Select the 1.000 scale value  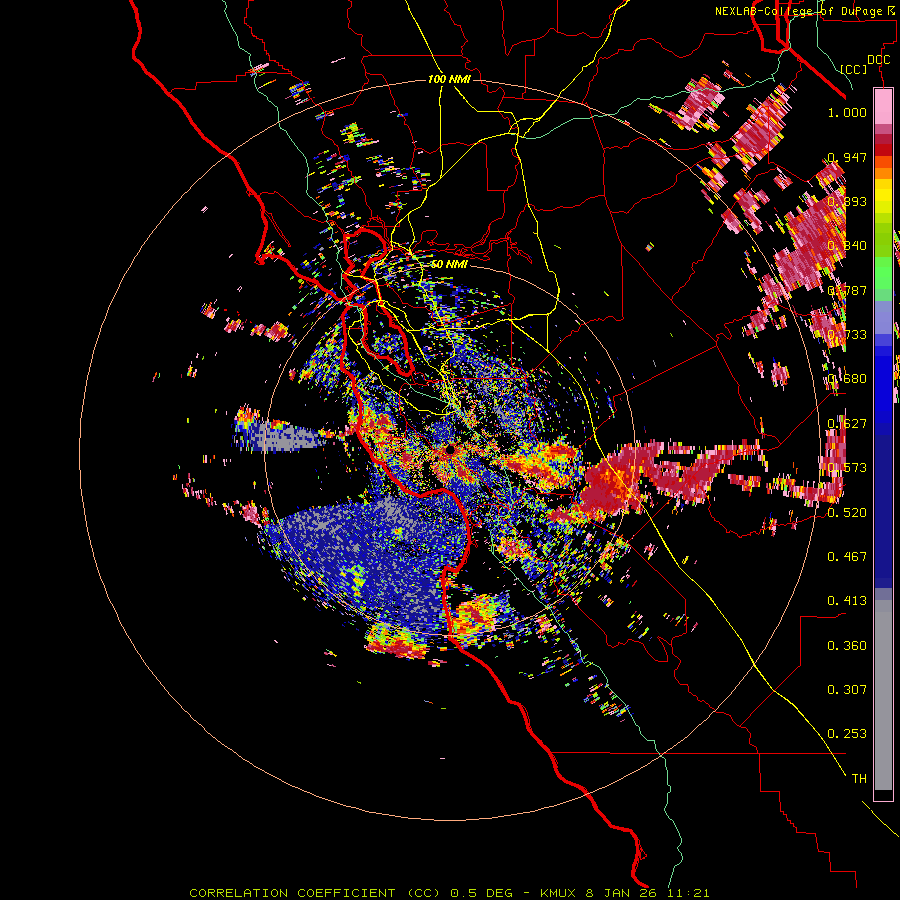click(847, 112)
